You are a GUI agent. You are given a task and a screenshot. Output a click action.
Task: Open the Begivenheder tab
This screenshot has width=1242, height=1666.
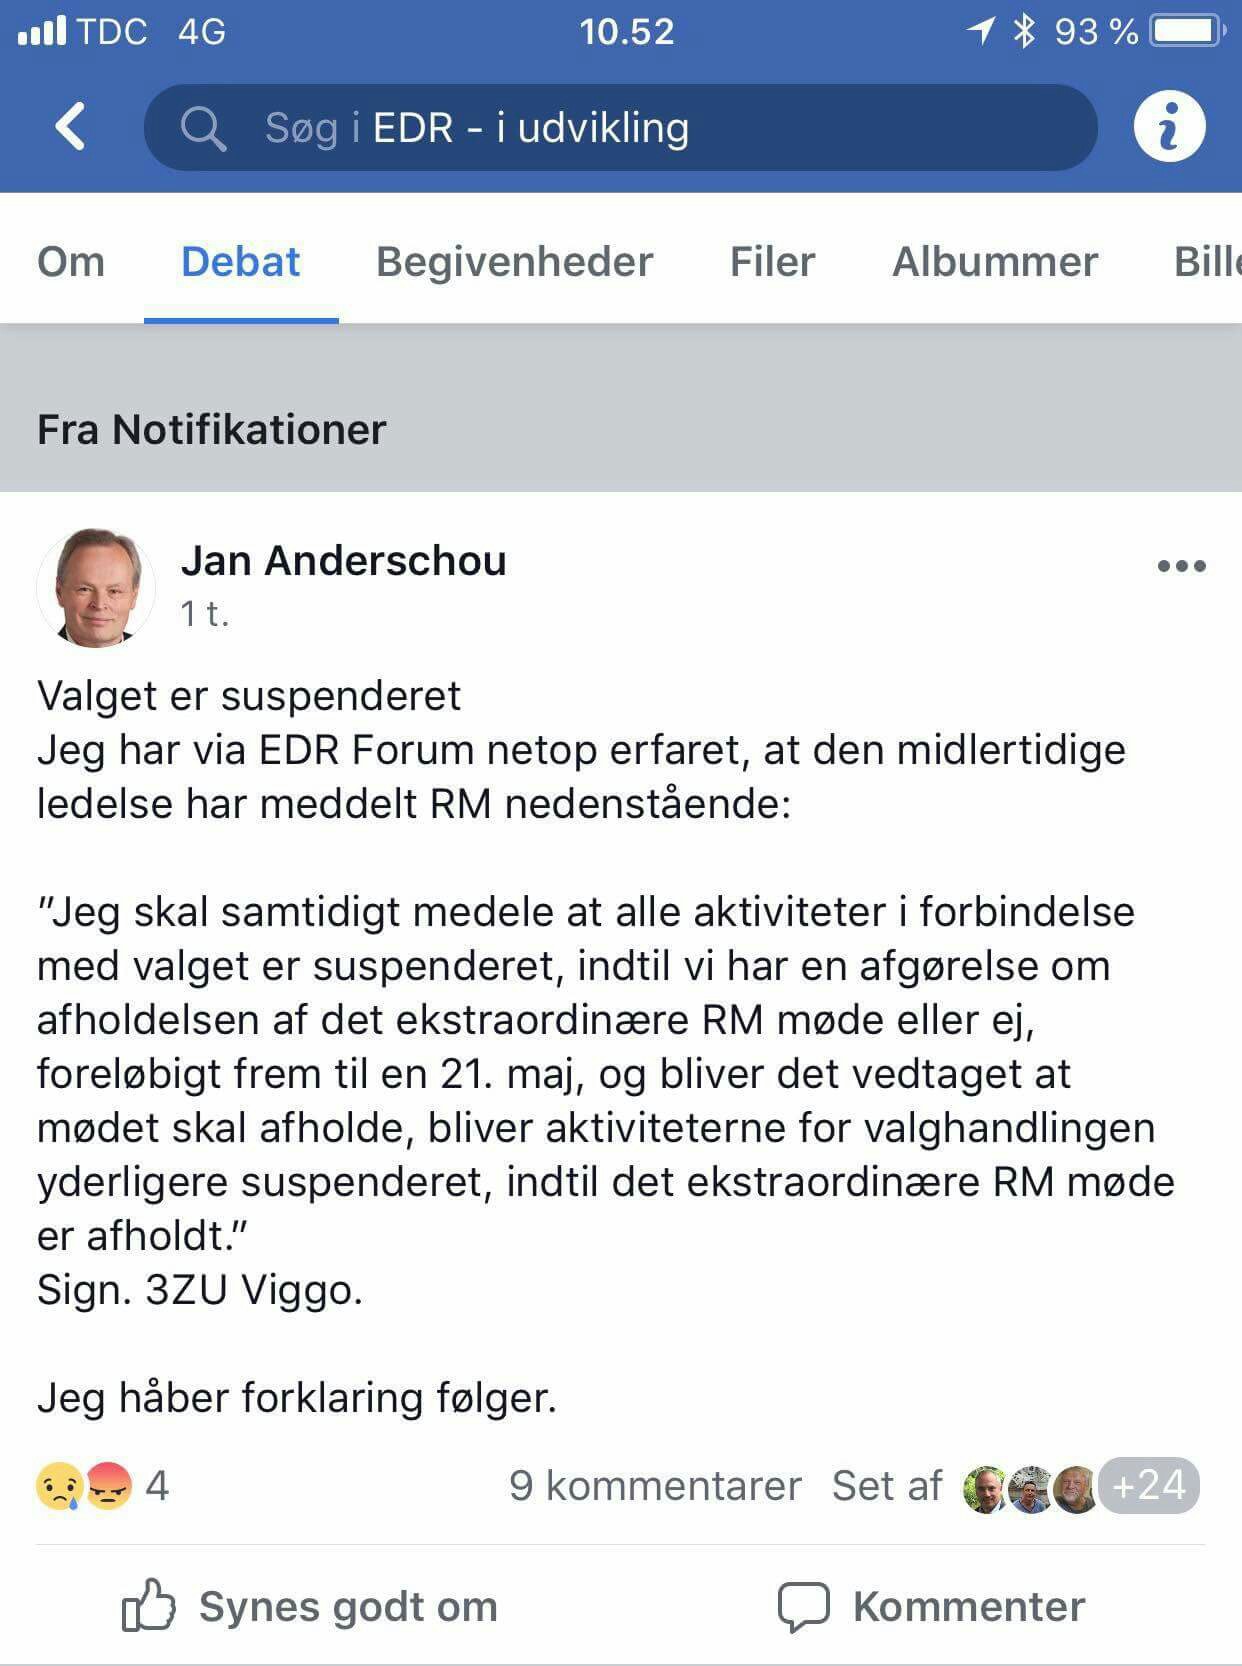point(514,262)
